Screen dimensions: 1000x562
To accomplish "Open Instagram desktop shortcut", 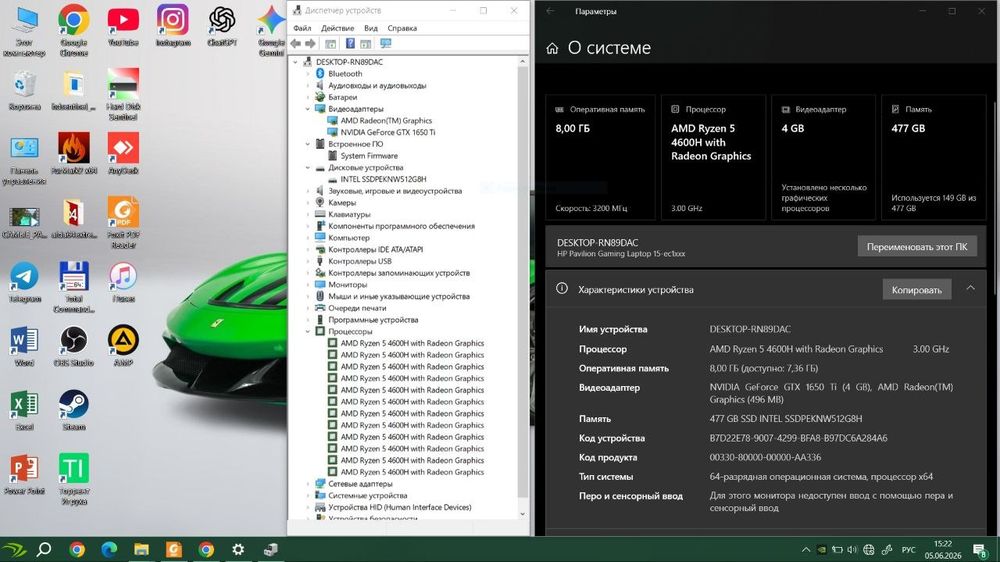I will [173, 26].
